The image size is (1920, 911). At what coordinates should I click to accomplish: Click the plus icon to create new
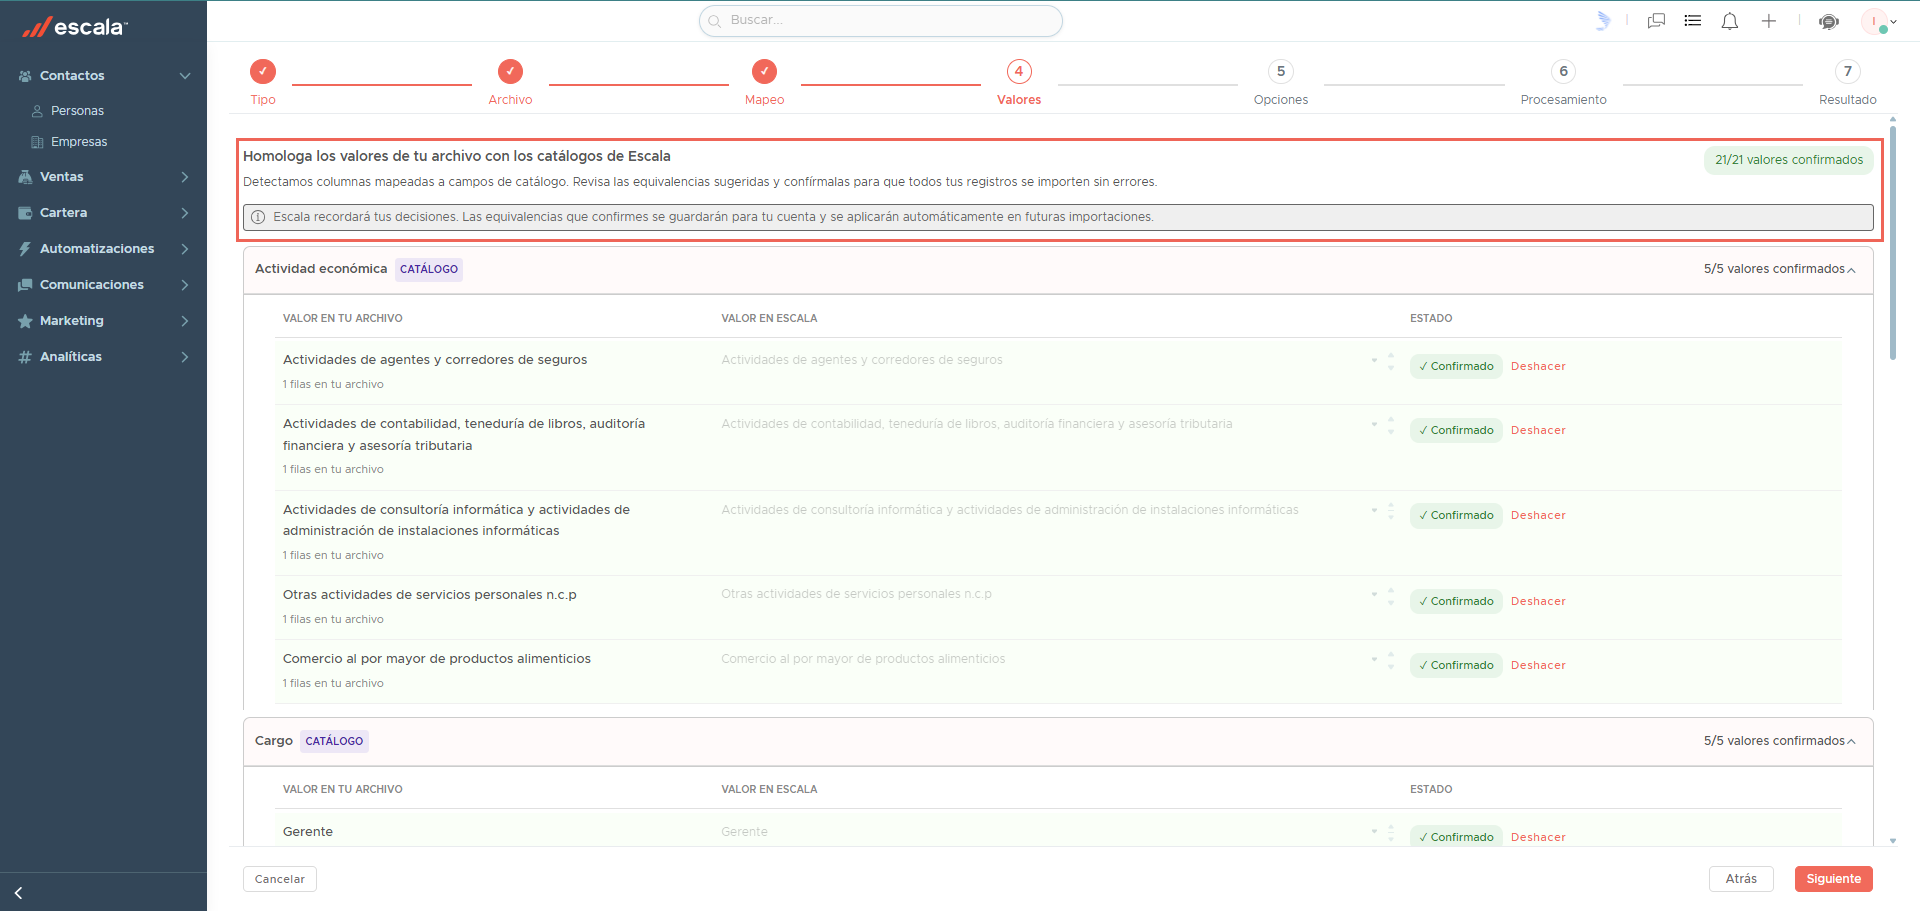click(1769, 21)
